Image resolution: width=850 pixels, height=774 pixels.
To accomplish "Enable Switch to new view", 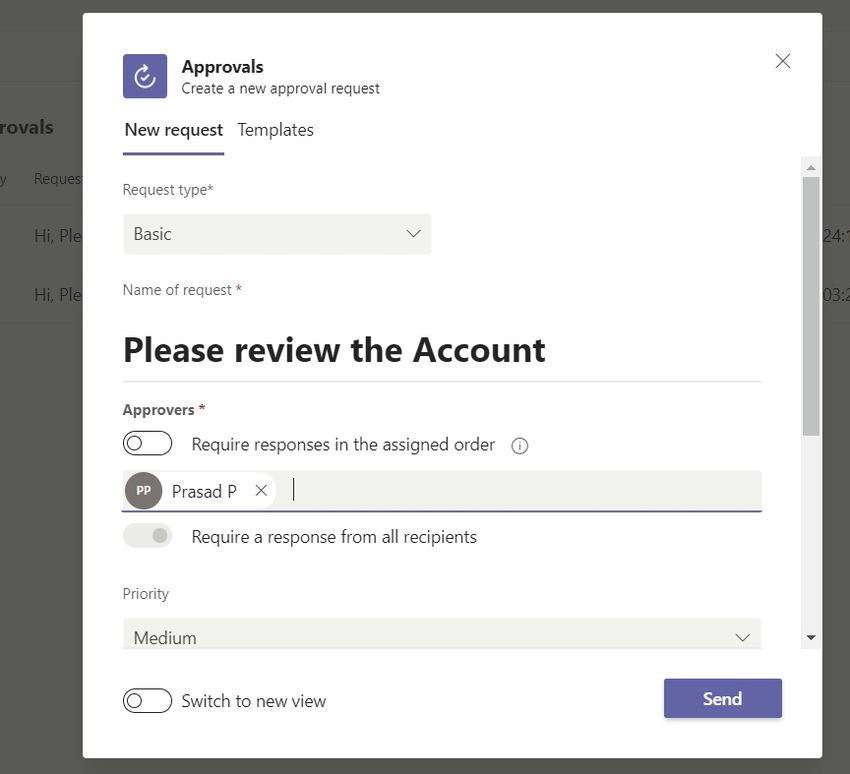I will coord(147,701).
